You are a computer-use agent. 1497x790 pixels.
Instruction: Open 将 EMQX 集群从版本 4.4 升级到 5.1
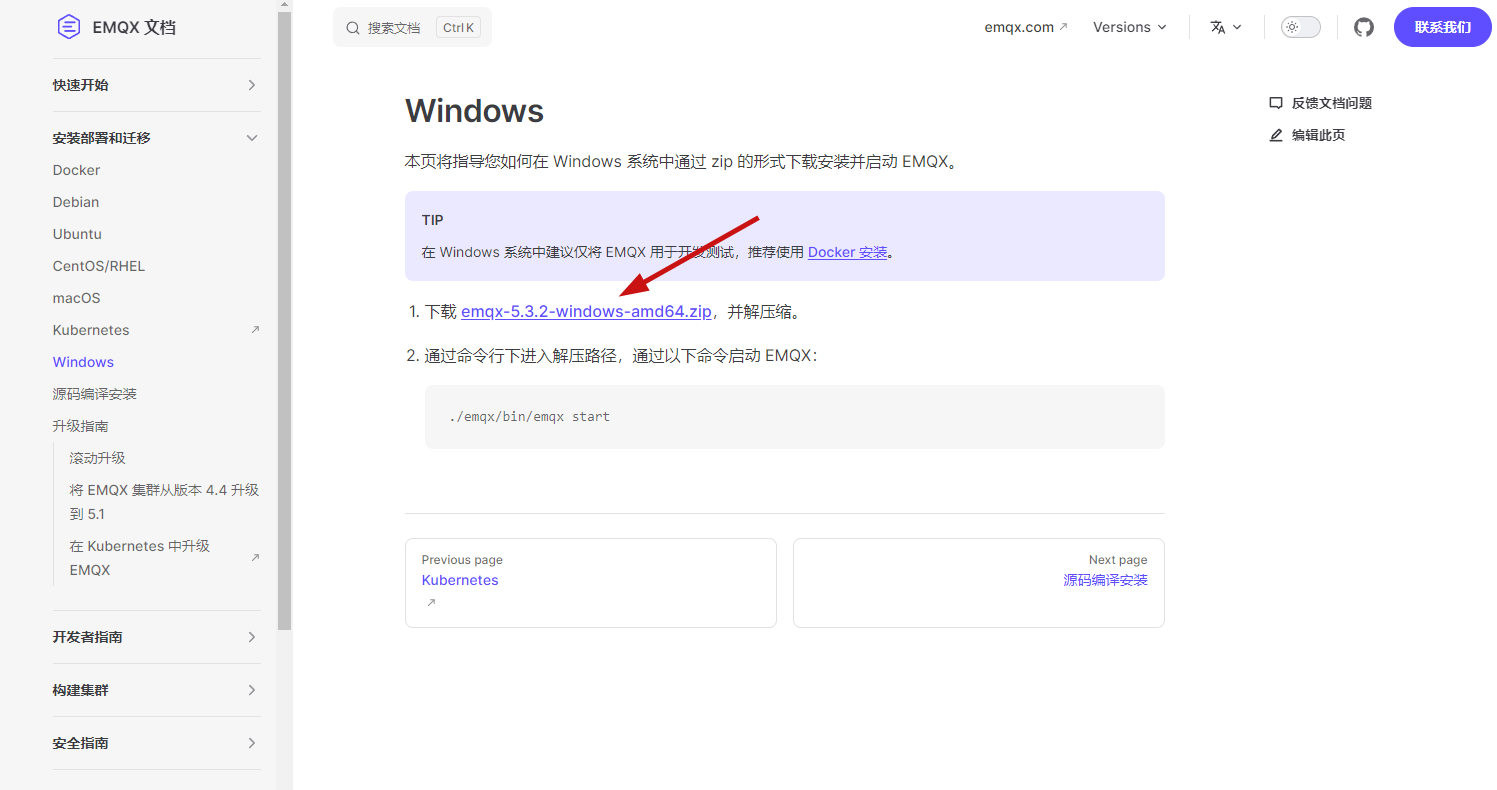(164, 502)
